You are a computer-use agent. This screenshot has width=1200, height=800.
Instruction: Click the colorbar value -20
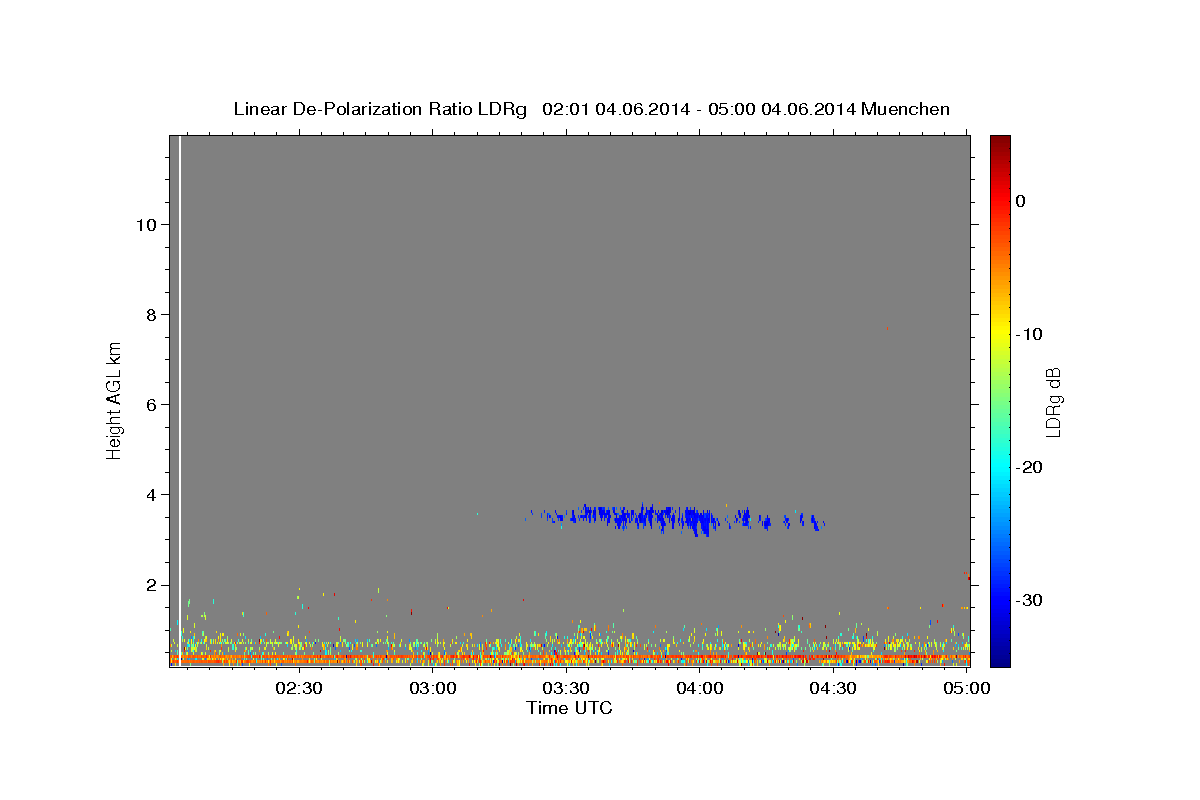[x=1028, y=467]
